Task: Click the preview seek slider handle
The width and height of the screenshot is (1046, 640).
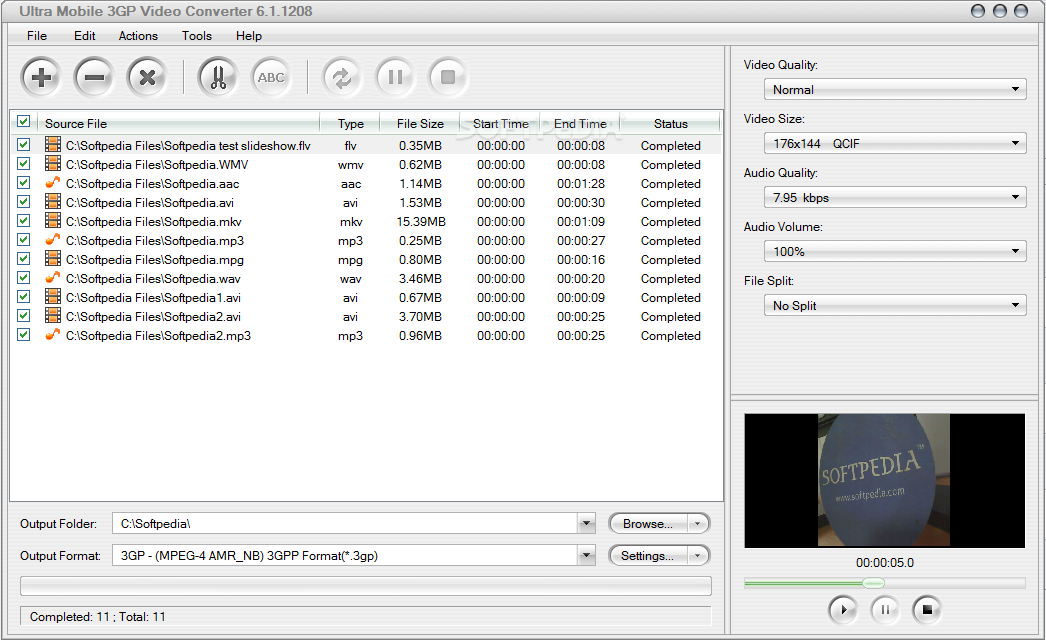Action: (x=873, y=583)
